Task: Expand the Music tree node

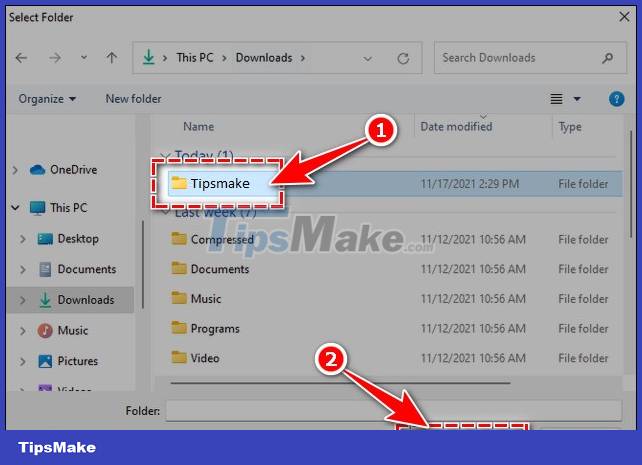Action: [x=23, y=331]
